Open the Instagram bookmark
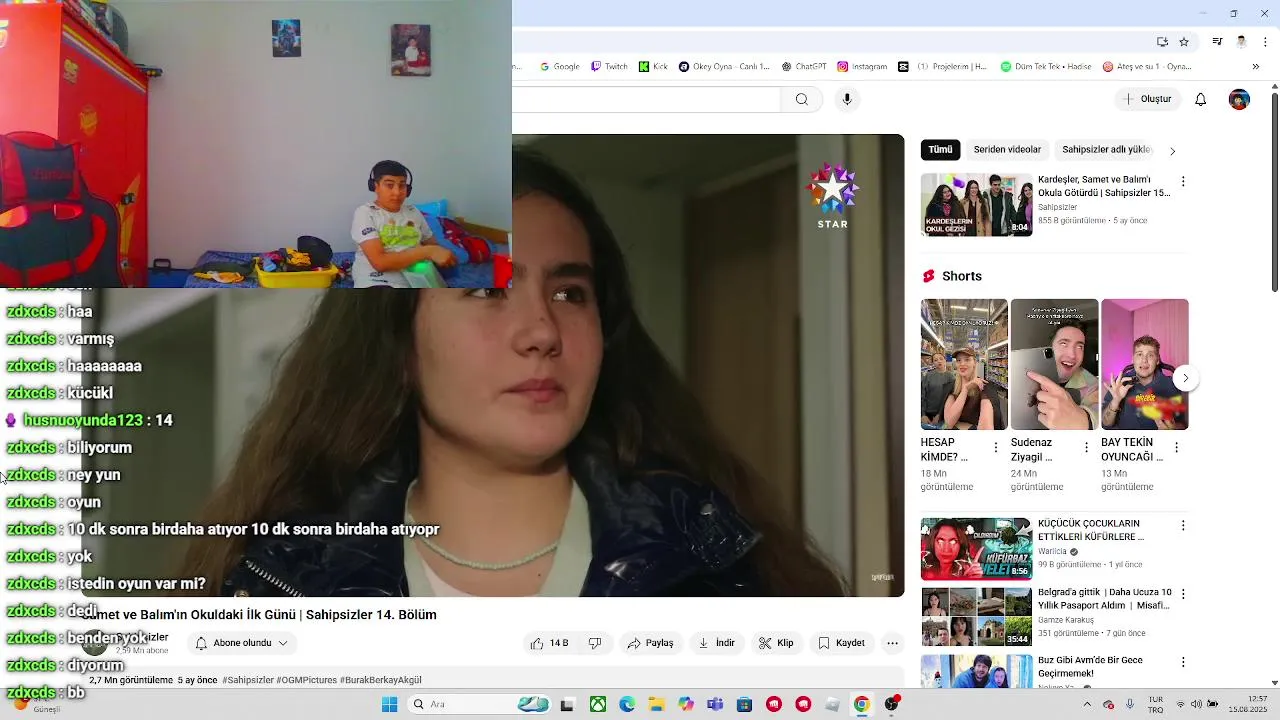Image resolution: width=1280 pixels, height=720 pixels. (863, 67)
